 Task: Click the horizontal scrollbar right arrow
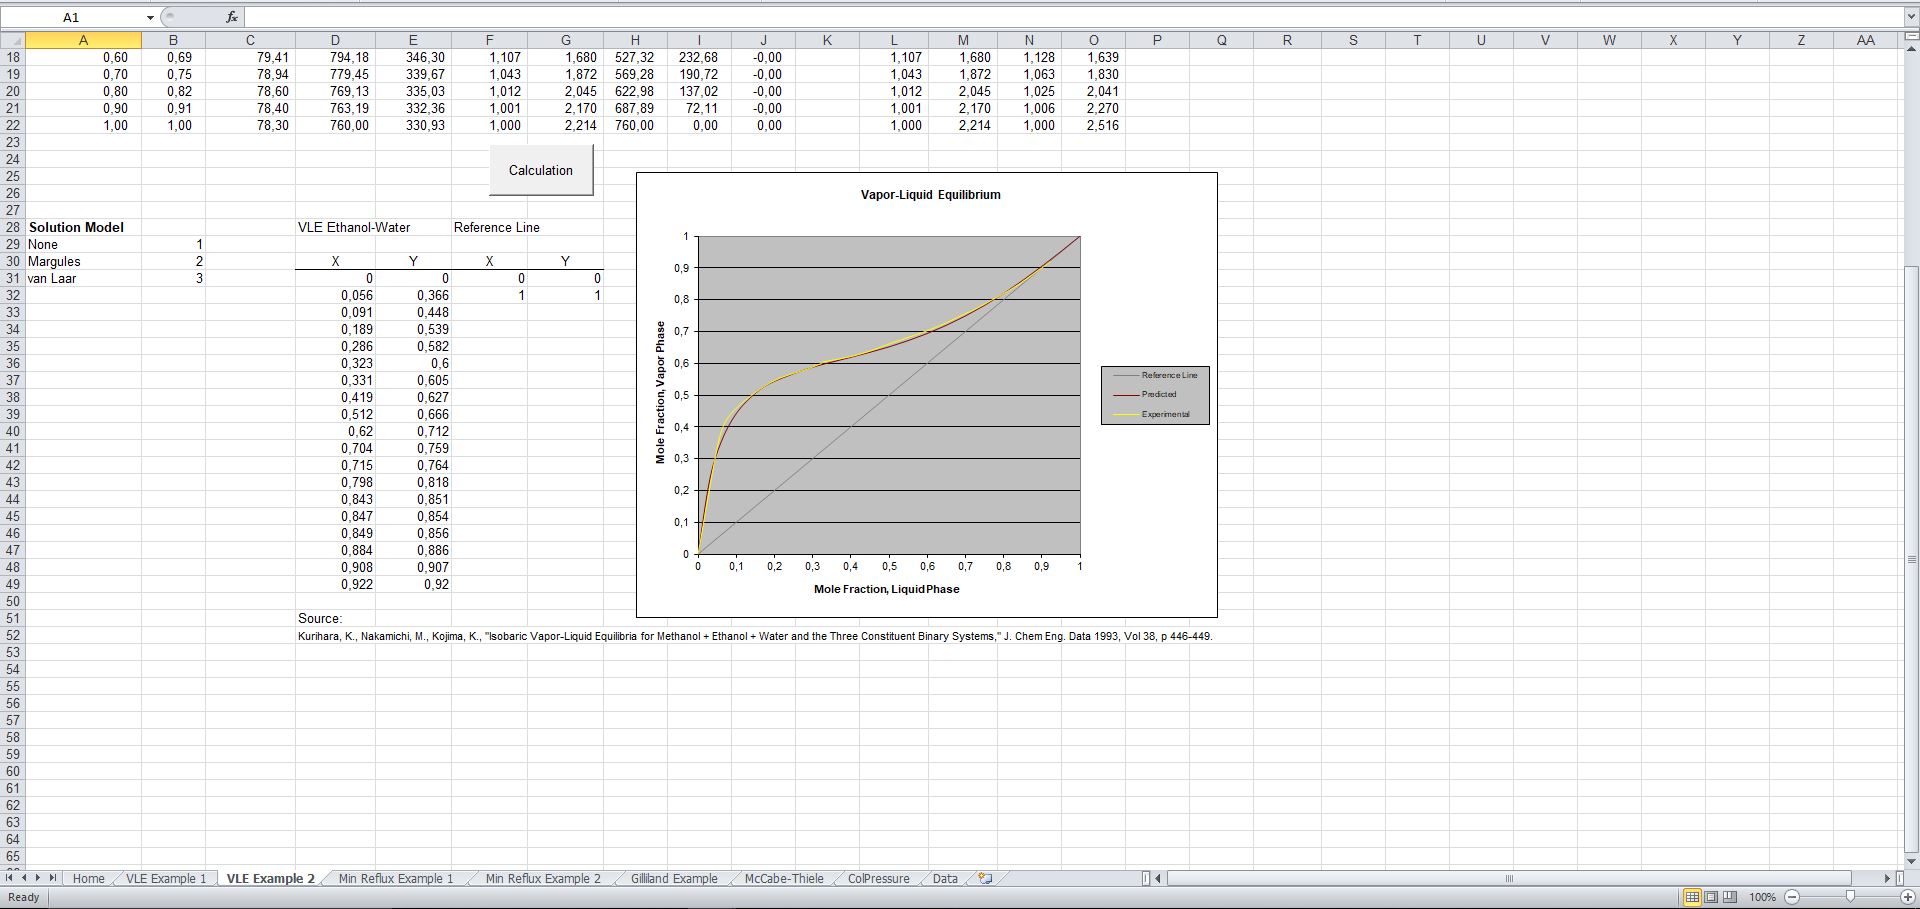click(x=1887, y=878)
